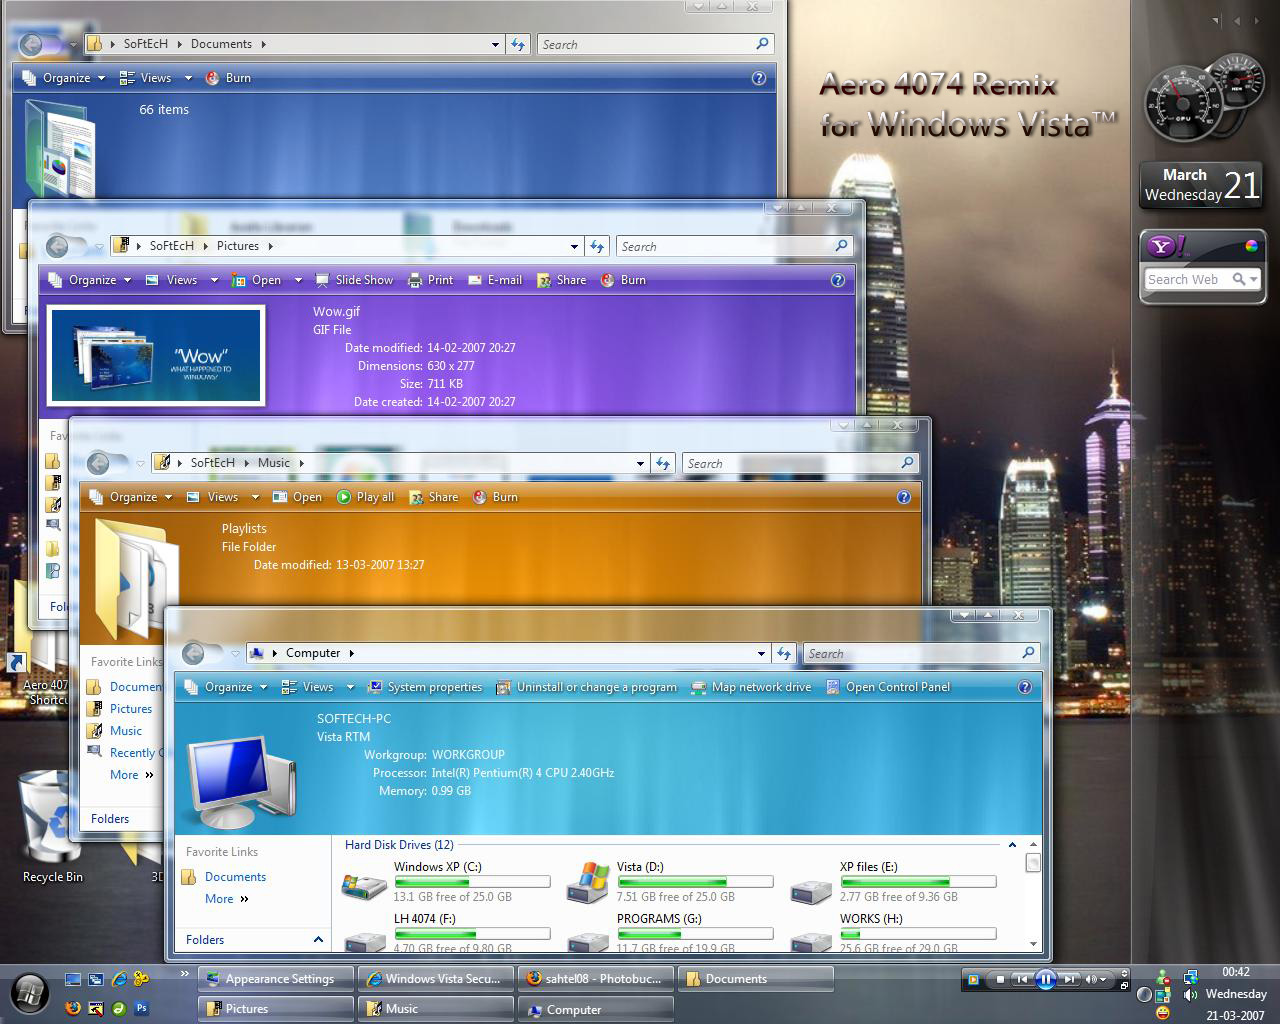
Task: Click Burn in the Documents window toolbar
Action: pos(228,78)
